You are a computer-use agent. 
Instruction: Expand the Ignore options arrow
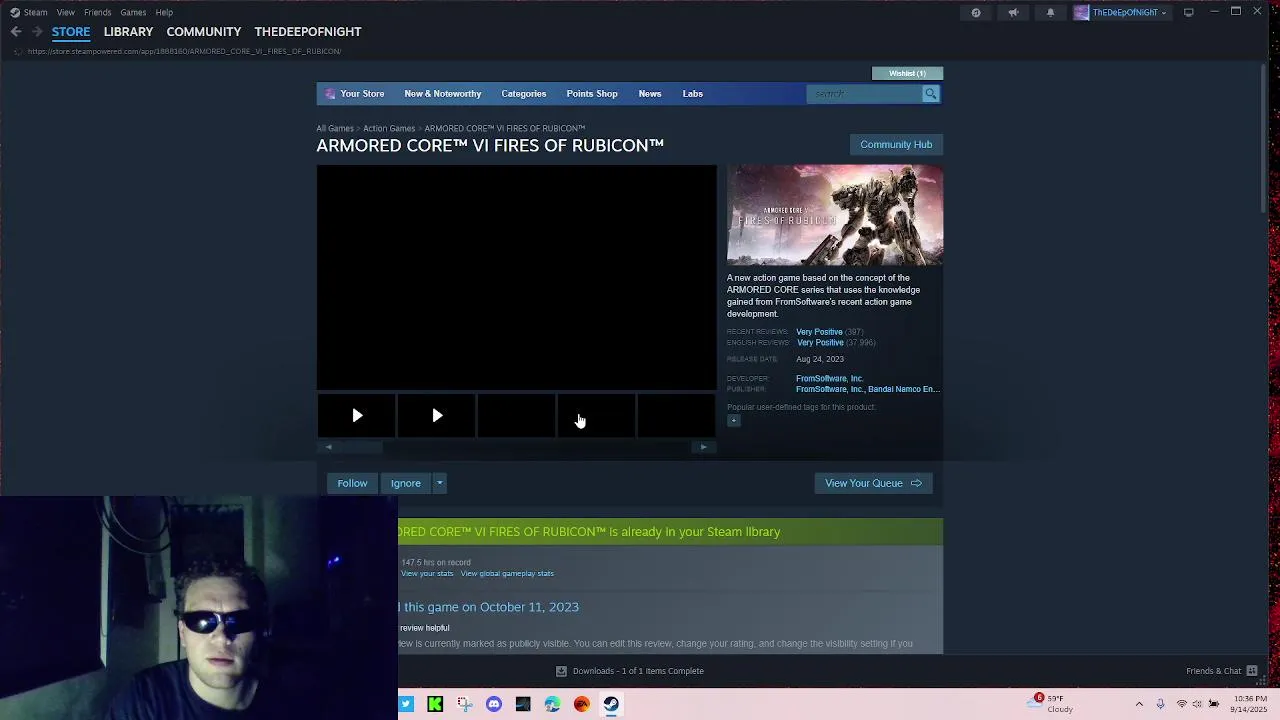click(439, 483)
